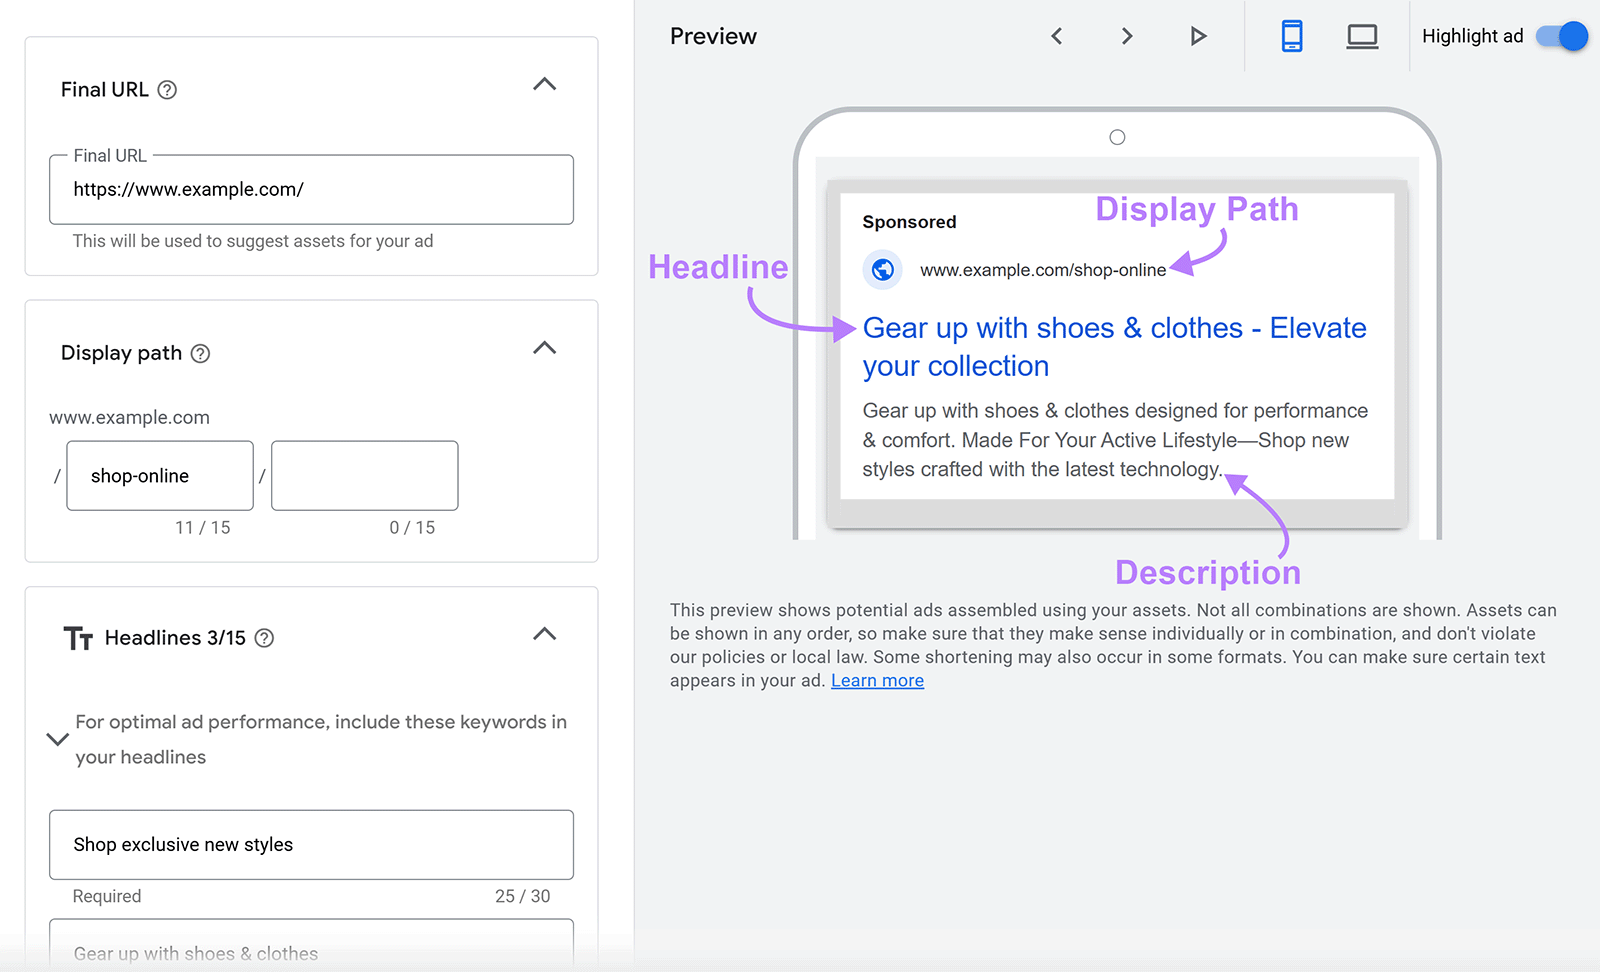Image resolution: width=1600 pixels, height=972 pixels.
Task: Switch to desktop preview
Action: (x=1362, y=36)
